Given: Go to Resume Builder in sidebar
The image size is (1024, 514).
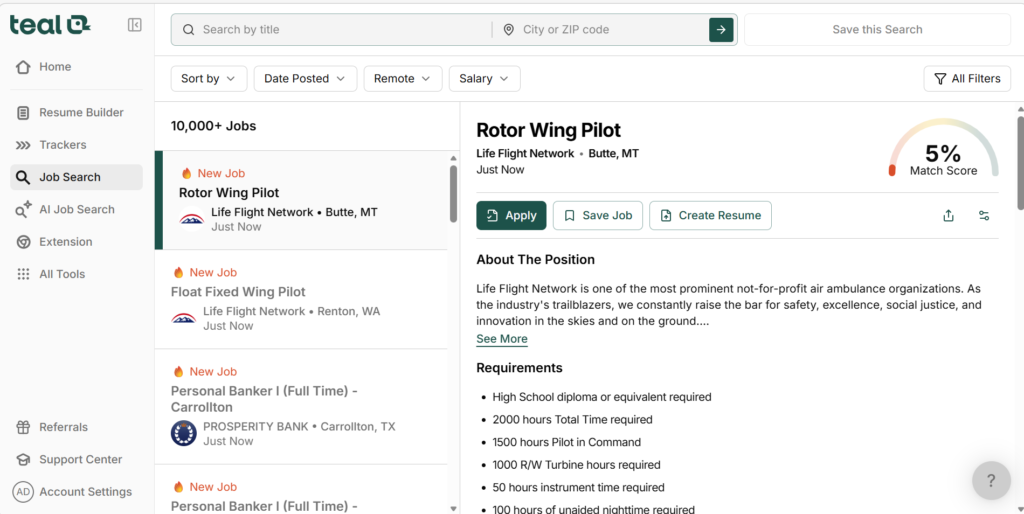Looking at the screenshot, I should [81, 113].
